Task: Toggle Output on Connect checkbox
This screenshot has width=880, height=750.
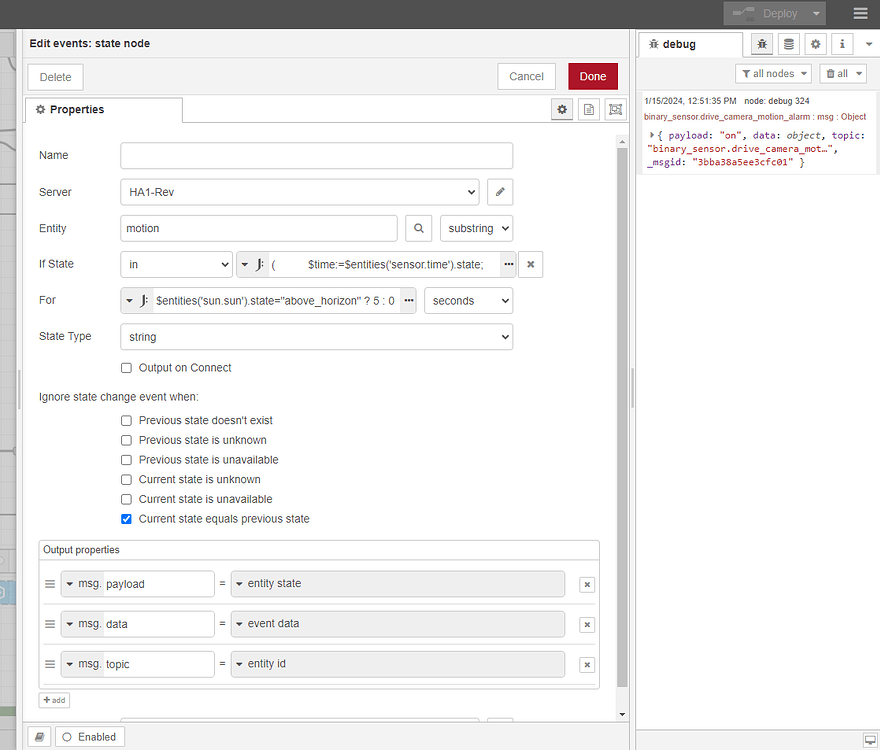Action: point(126,368)
